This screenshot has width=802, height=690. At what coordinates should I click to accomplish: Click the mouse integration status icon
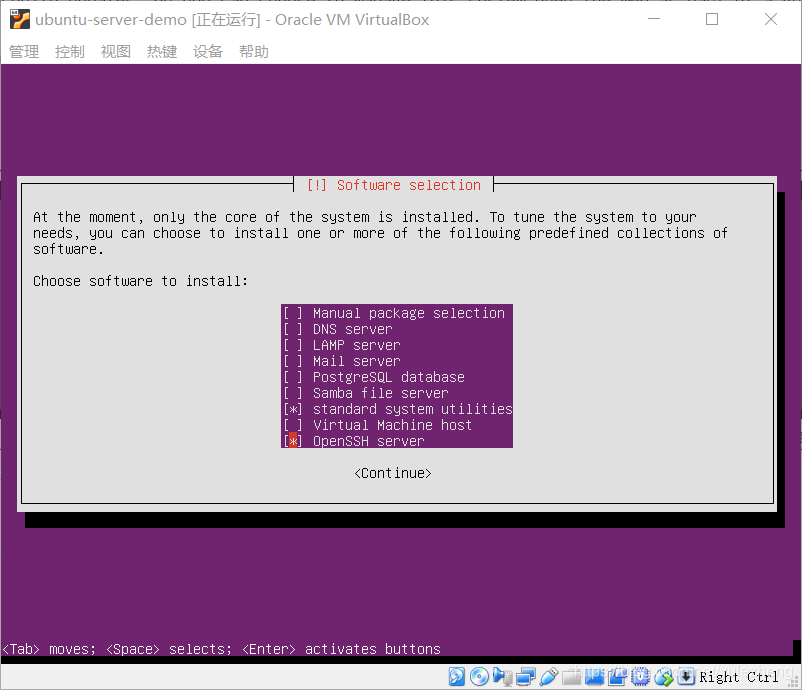[x=663, y=676]
